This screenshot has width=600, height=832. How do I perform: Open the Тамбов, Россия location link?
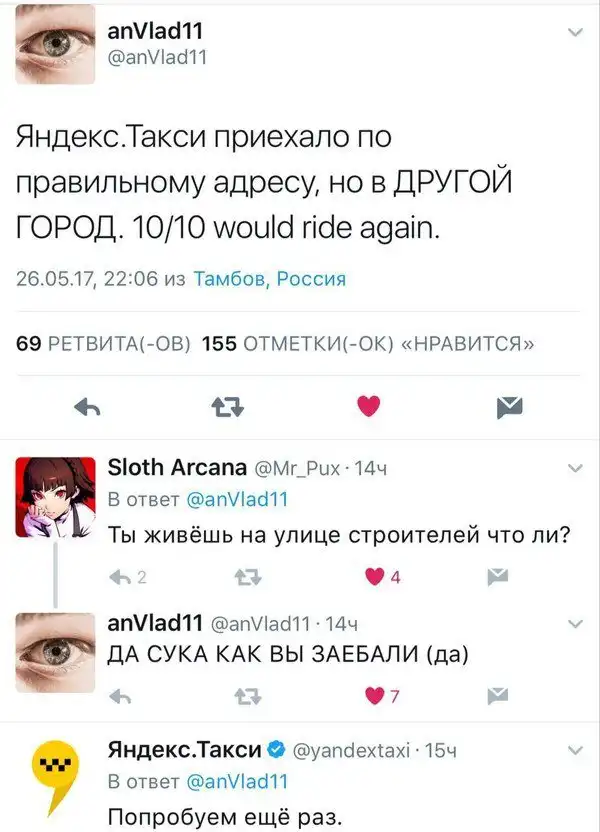pos(269,279)
